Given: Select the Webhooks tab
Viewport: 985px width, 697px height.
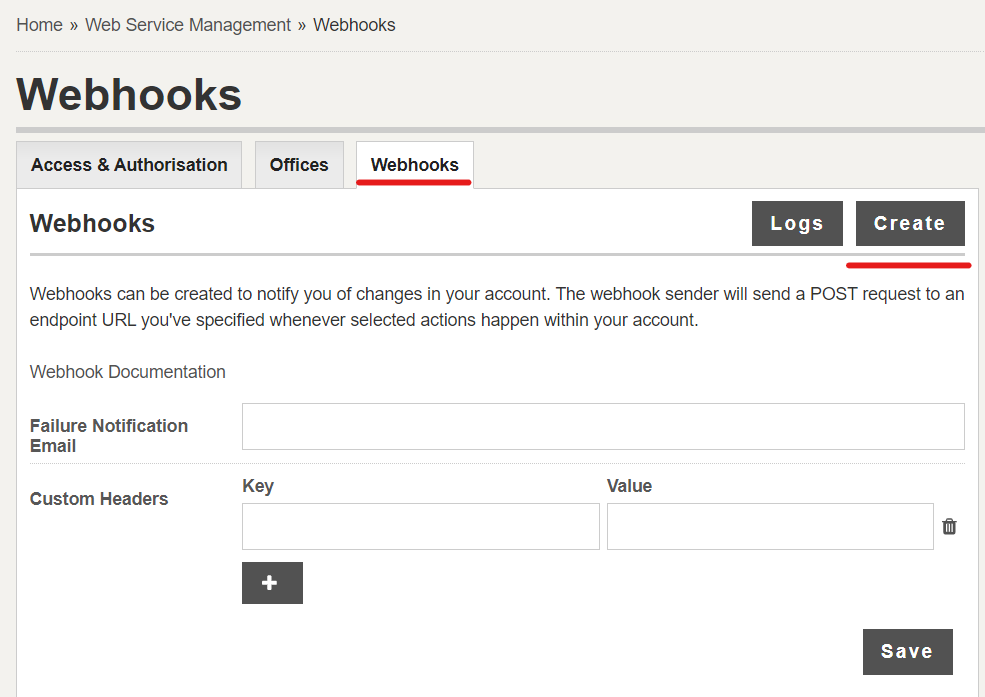Looking at the screenshot, I should 415,165.
